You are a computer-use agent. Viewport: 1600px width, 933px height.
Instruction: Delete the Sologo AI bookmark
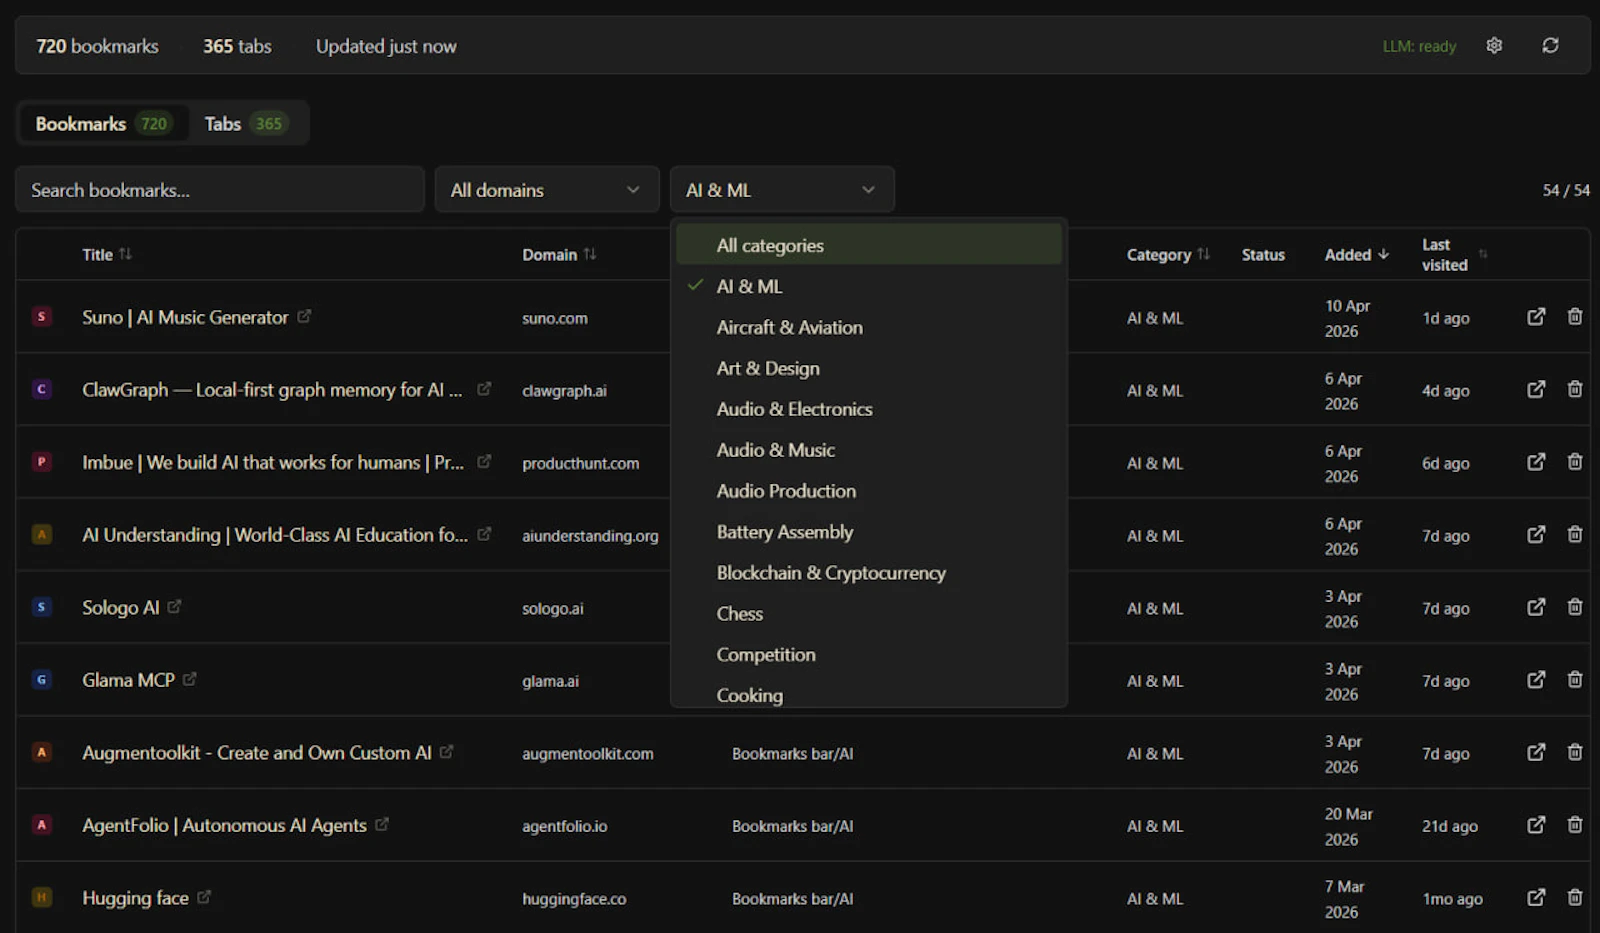tap(1574, 607)
